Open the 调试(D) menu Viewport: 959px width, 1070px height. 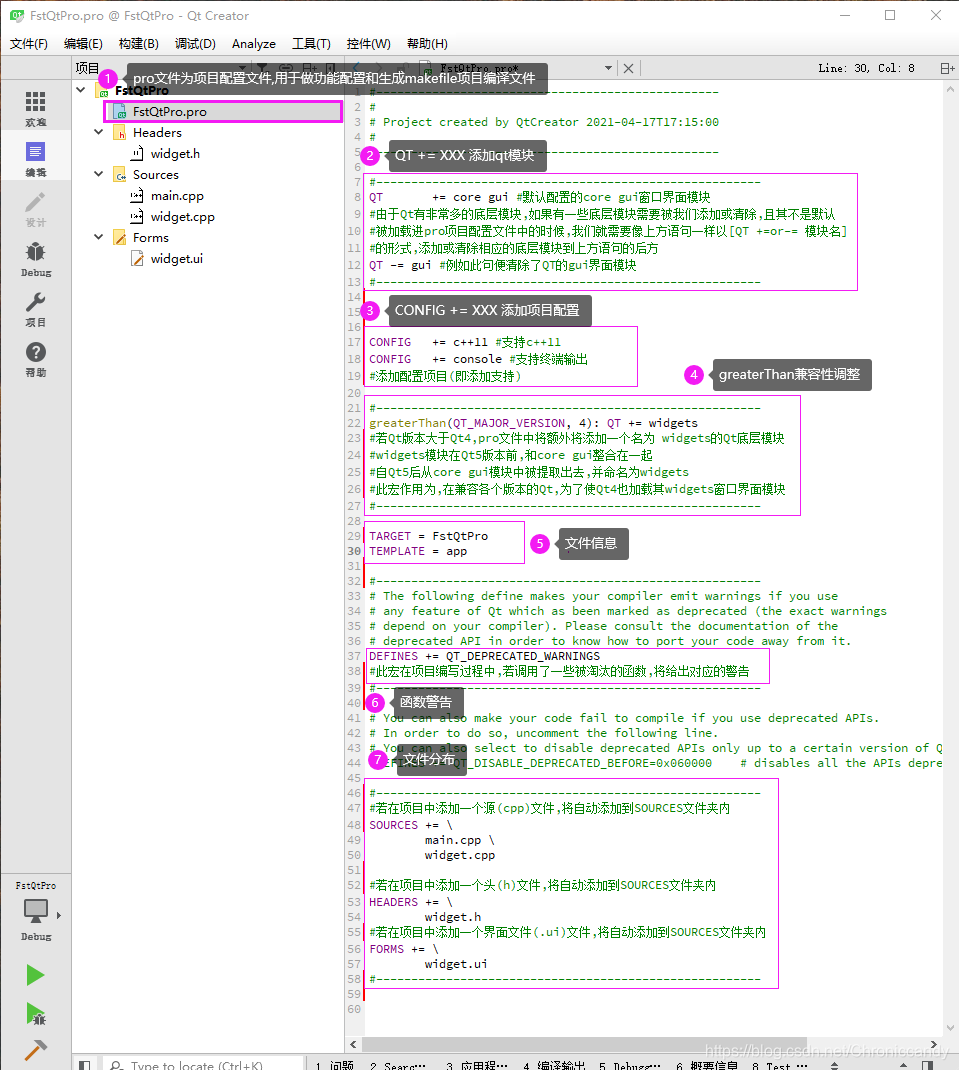point(195,44)
